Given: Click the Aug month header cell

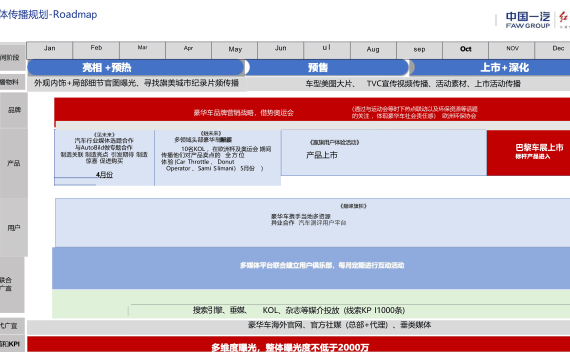Looking at the screenshot, I should (373, 50).
